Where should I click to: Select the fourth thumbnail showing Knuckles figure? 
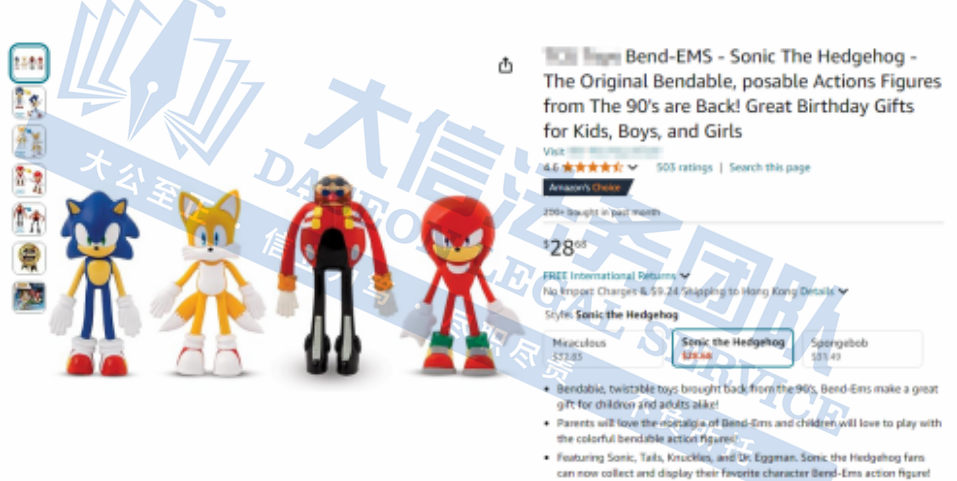[x=29, y=181]
